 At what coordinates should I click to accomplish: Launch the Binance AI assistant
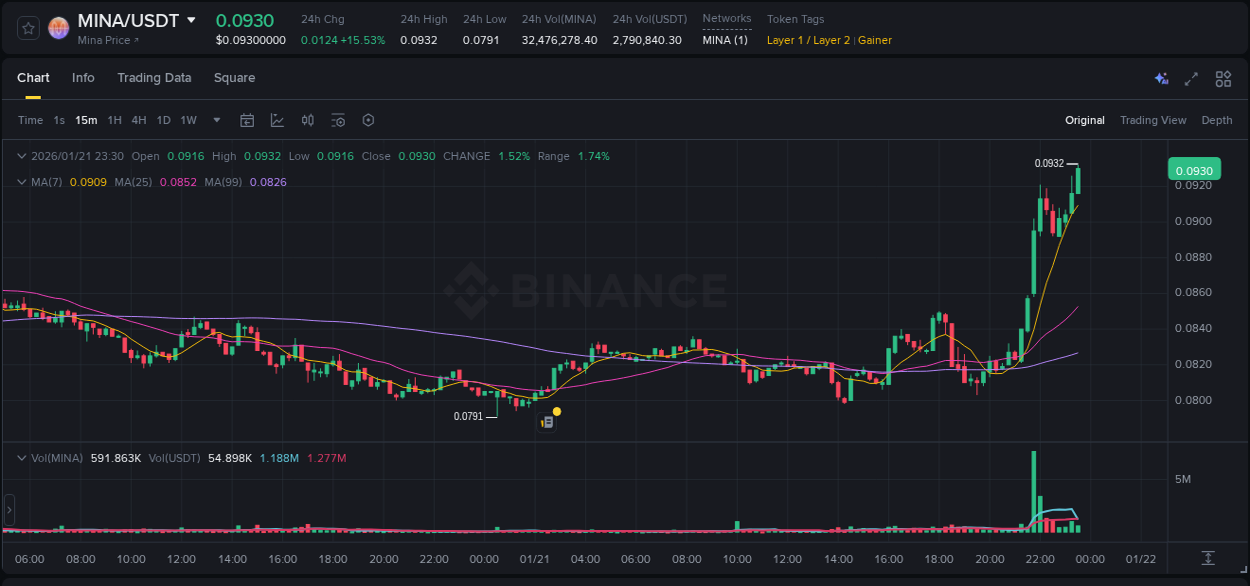tap(1161, 78)
